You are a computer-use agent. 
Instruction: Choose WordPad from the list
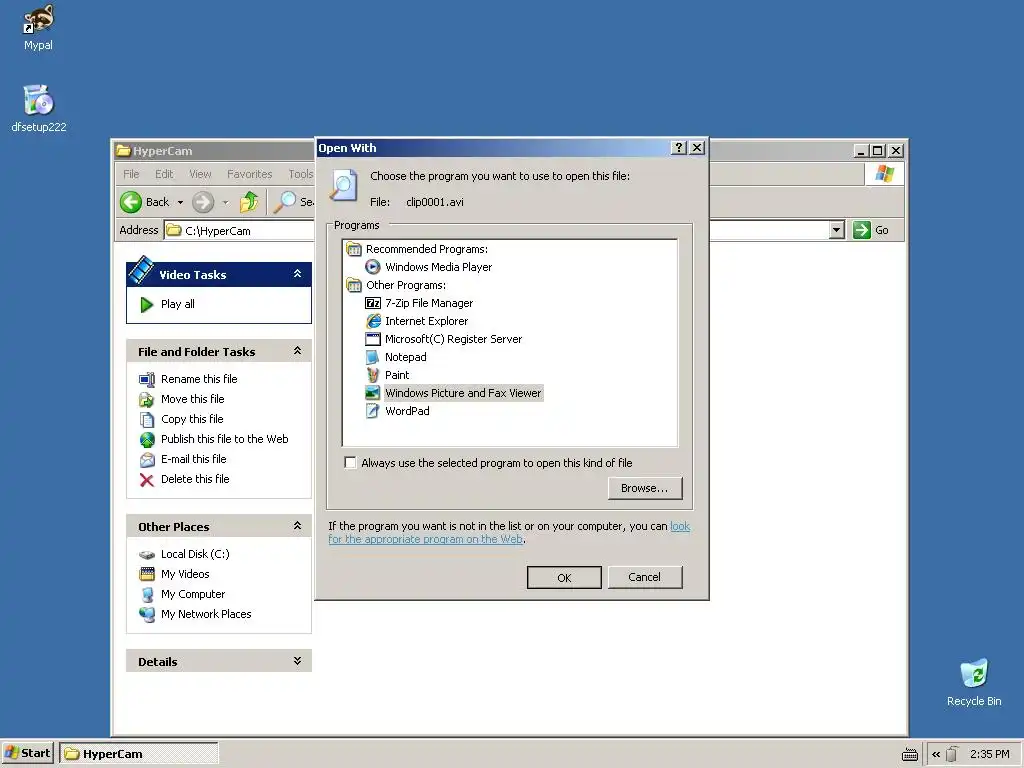tap(407, 411)
